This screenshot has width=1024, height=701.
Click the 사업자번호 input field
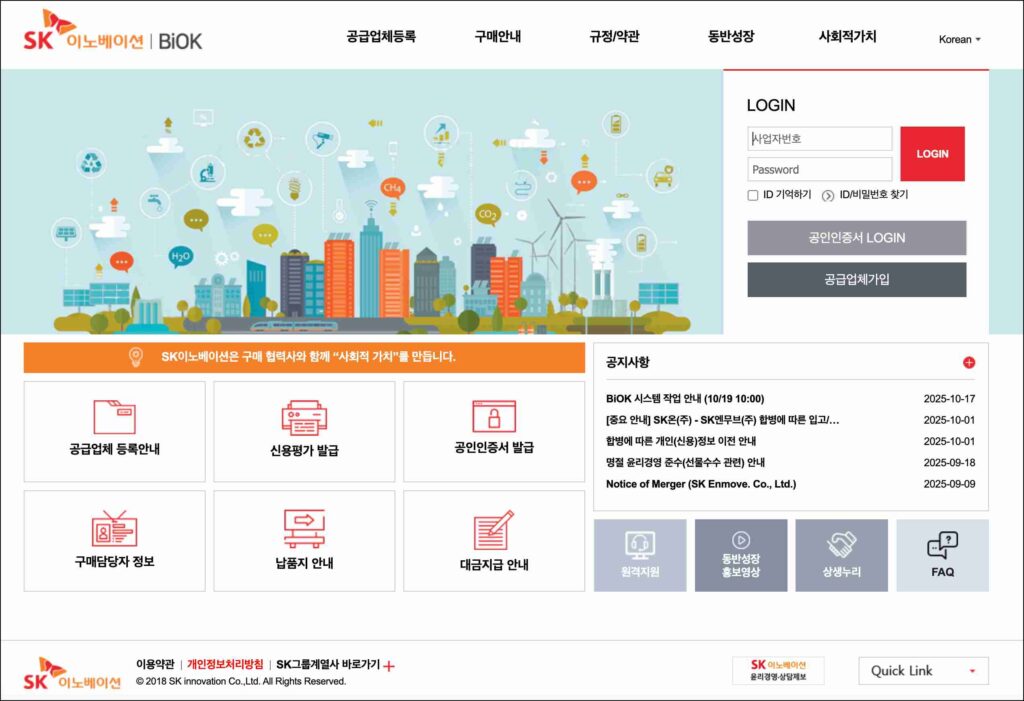819,139
